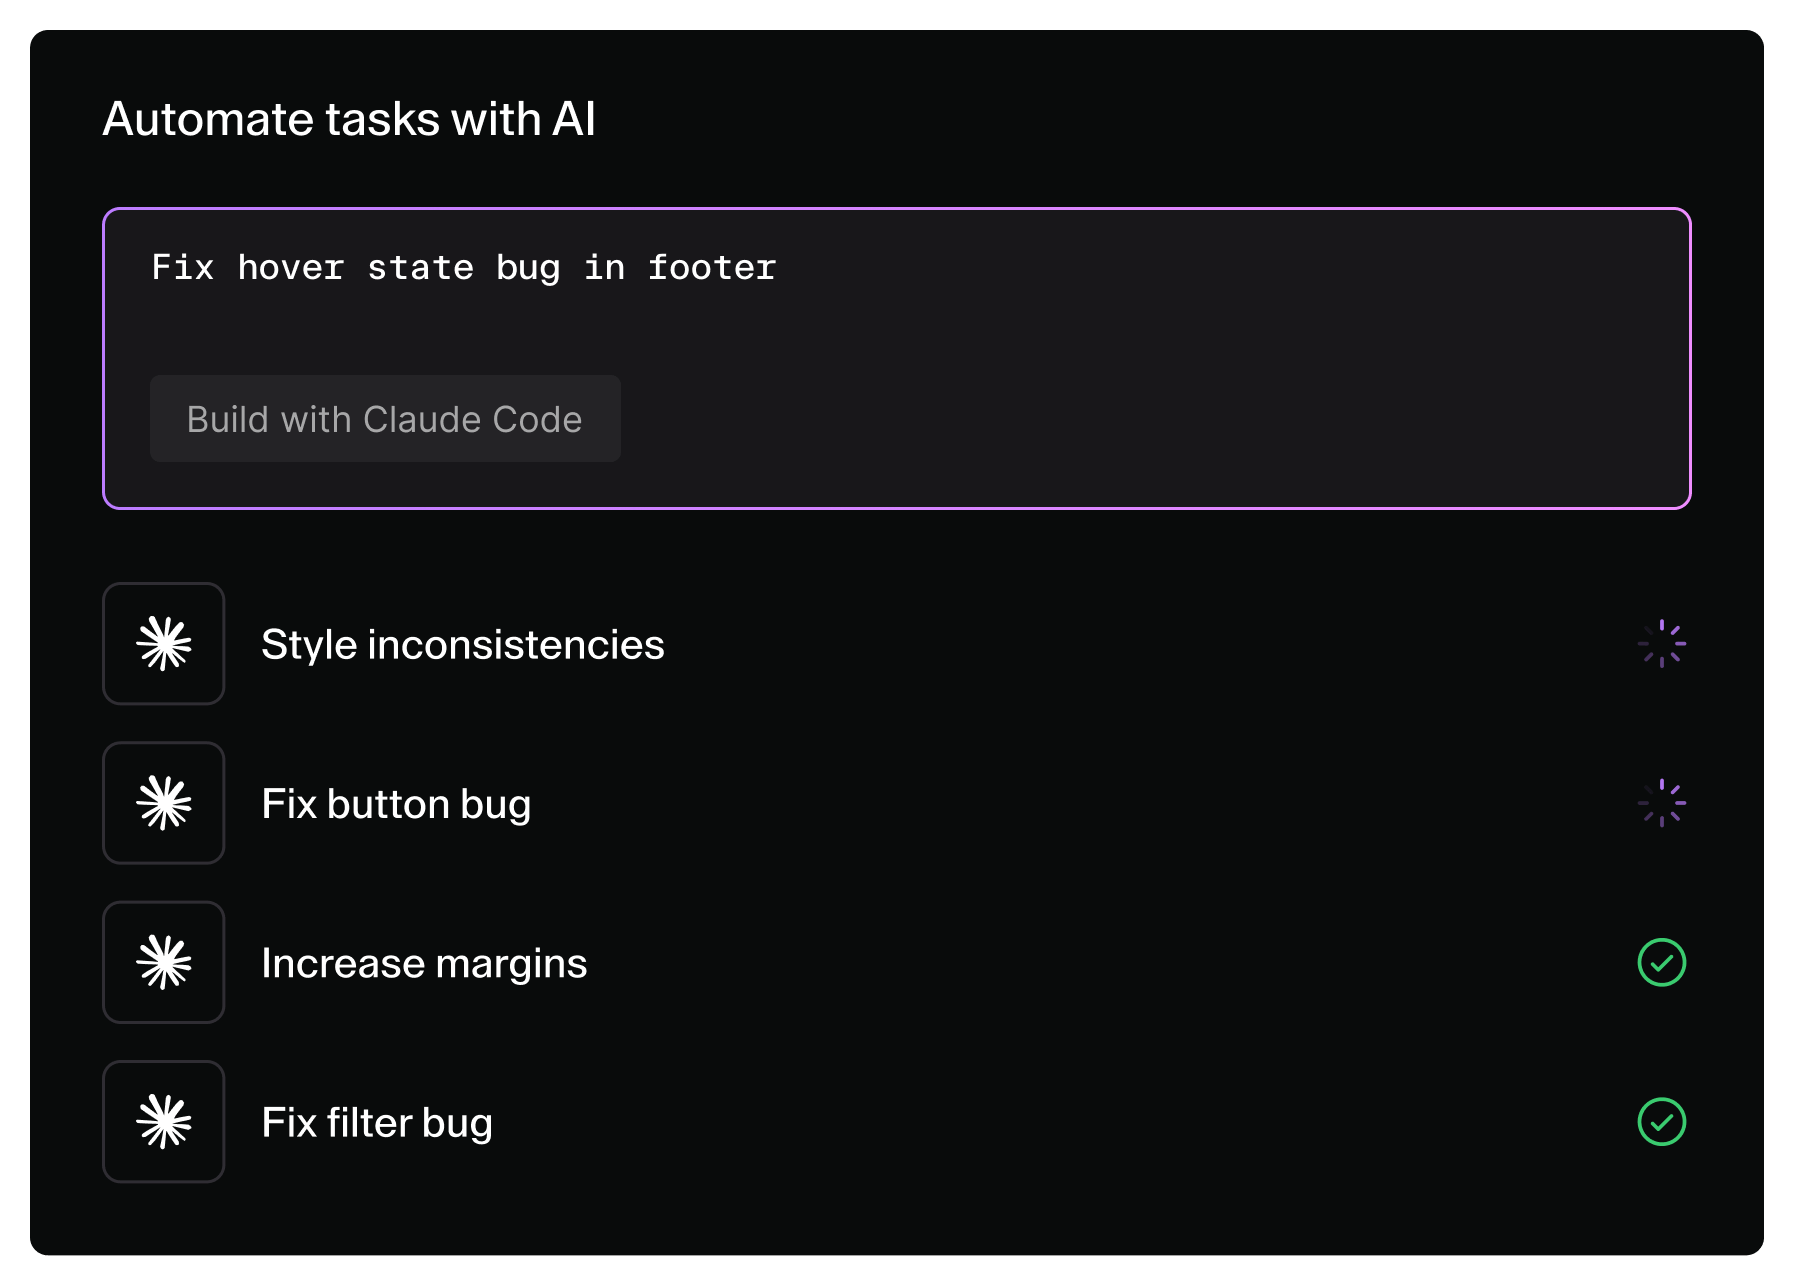Click the green checkmark next to Fix filter bug
The width and height of the screenshot is (1795, 1284).
[1662, 1122]
